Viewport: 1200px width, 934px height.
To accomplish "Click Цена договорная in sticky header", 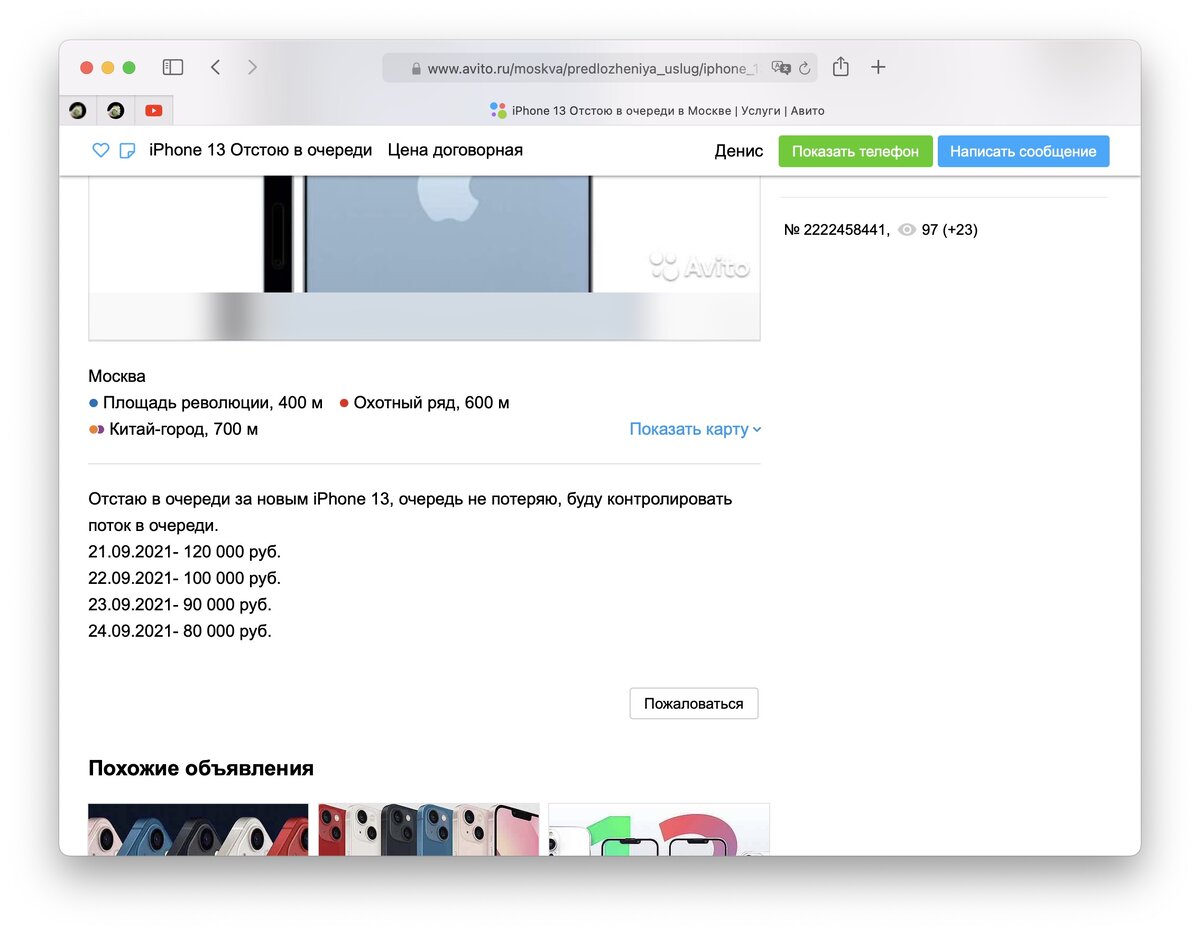I will point(455,150).
